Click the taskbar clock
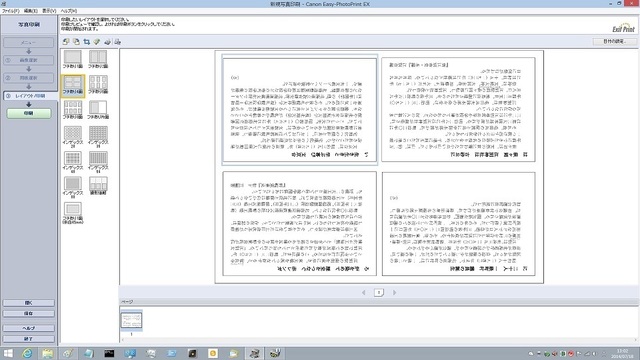640x360 pixels. pos(622,353)
